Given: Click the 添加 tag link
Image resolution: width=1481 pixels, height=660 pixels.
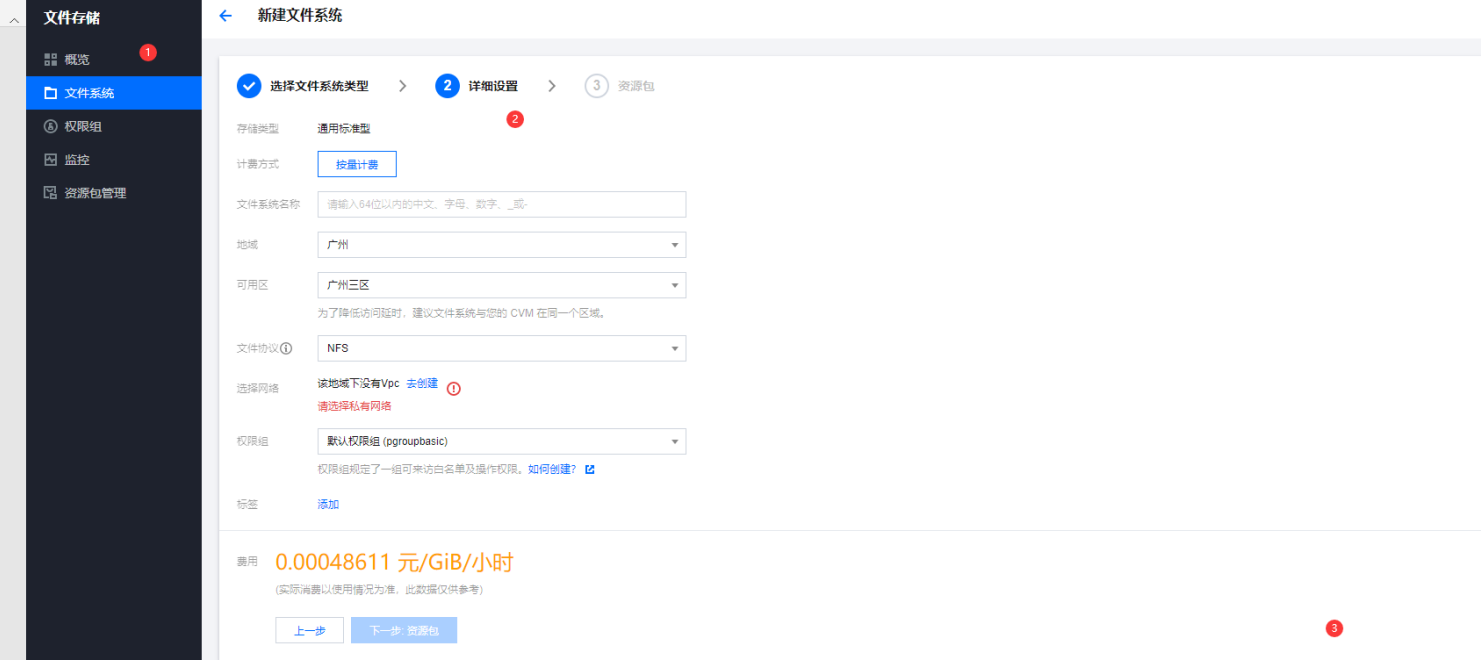Looking at the screenshot, I should pyautogui.click(x=328, y=504).
